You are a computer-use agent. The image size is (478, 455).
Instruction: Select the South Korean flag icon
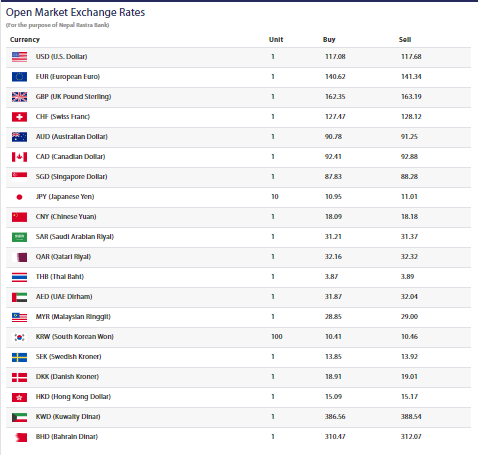(x=19, y=337)
